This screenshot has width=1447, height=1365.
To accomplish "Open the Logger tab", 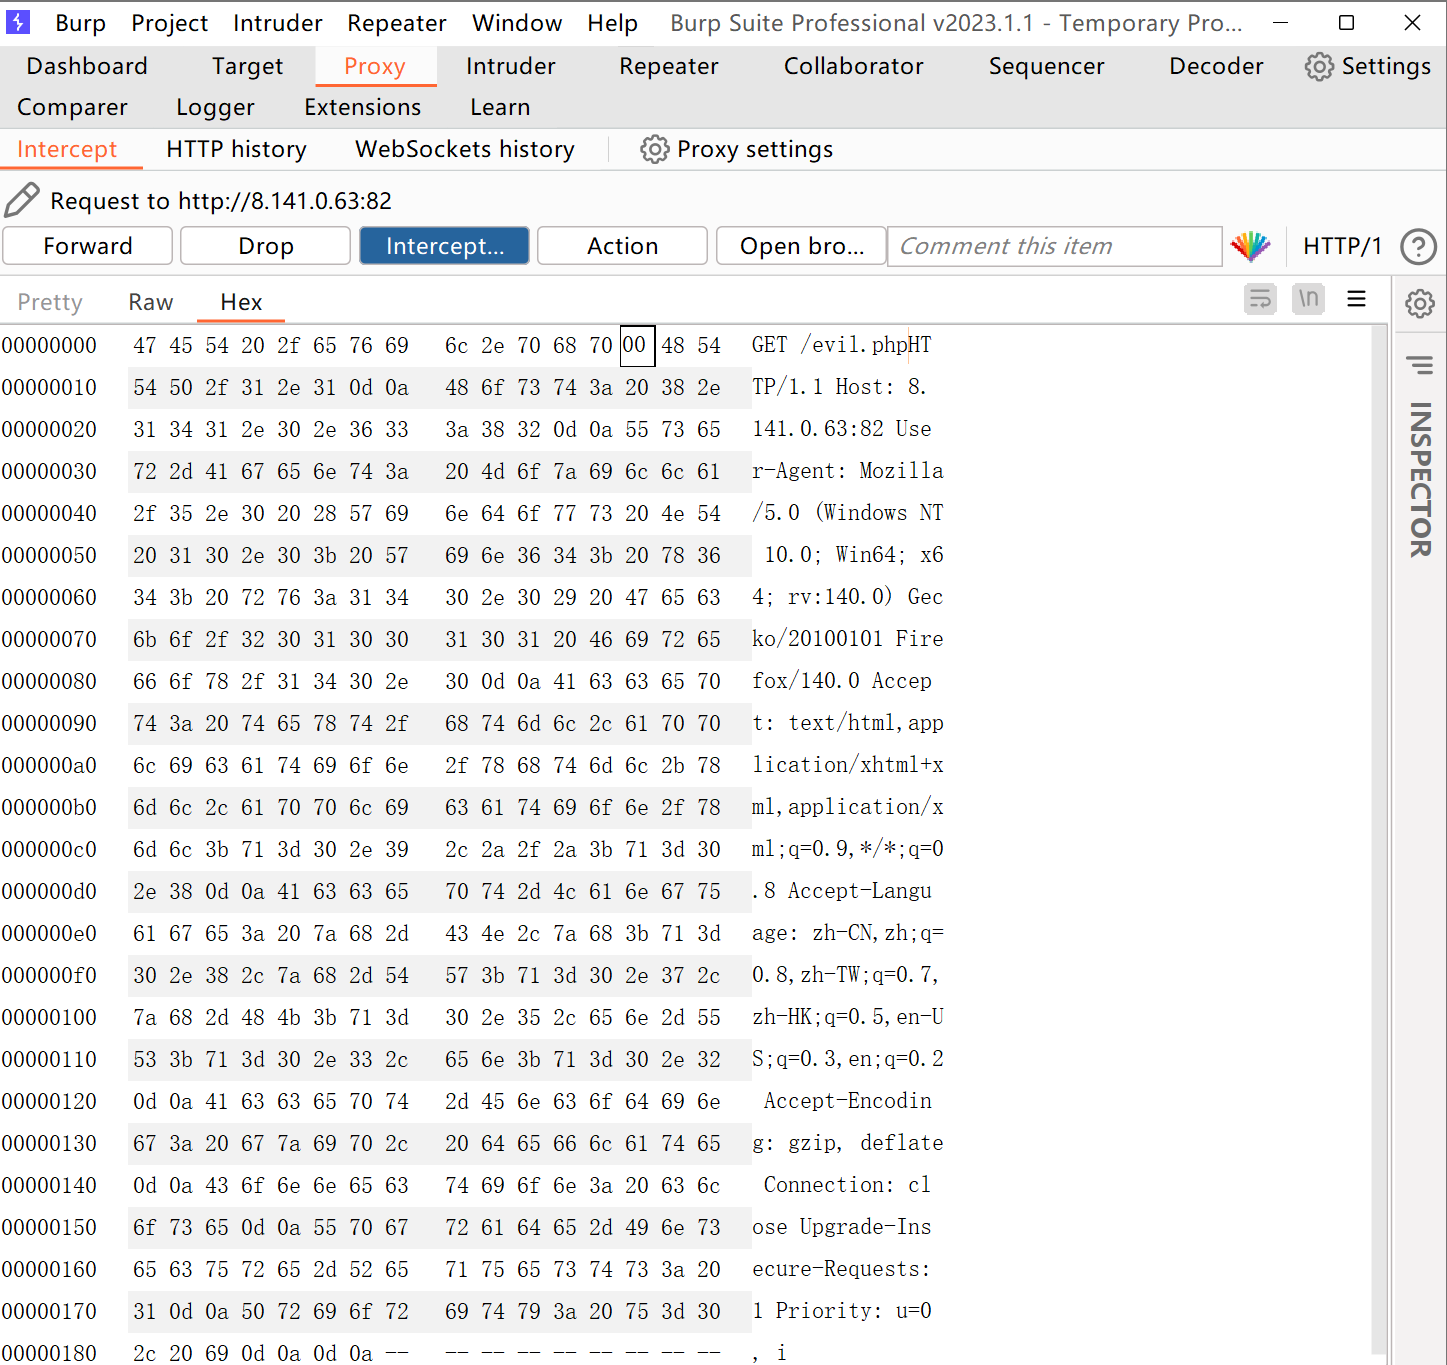I will [215, 107].
